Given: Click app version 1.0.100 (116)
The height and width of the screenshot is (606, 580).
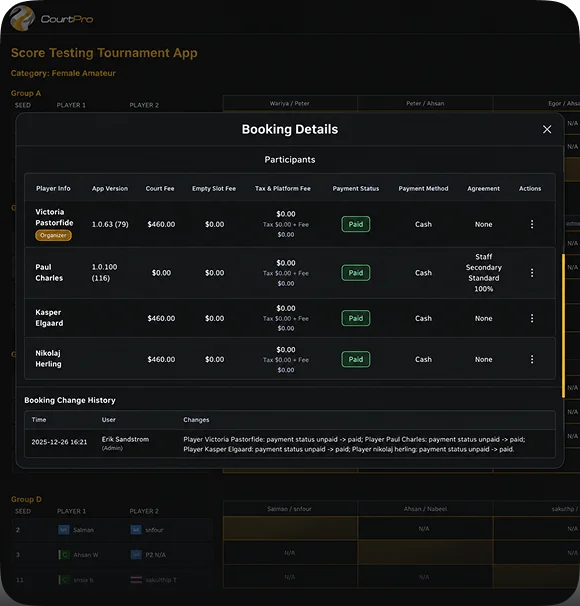Looking at the screenshot, I should [x=104, y=272].
